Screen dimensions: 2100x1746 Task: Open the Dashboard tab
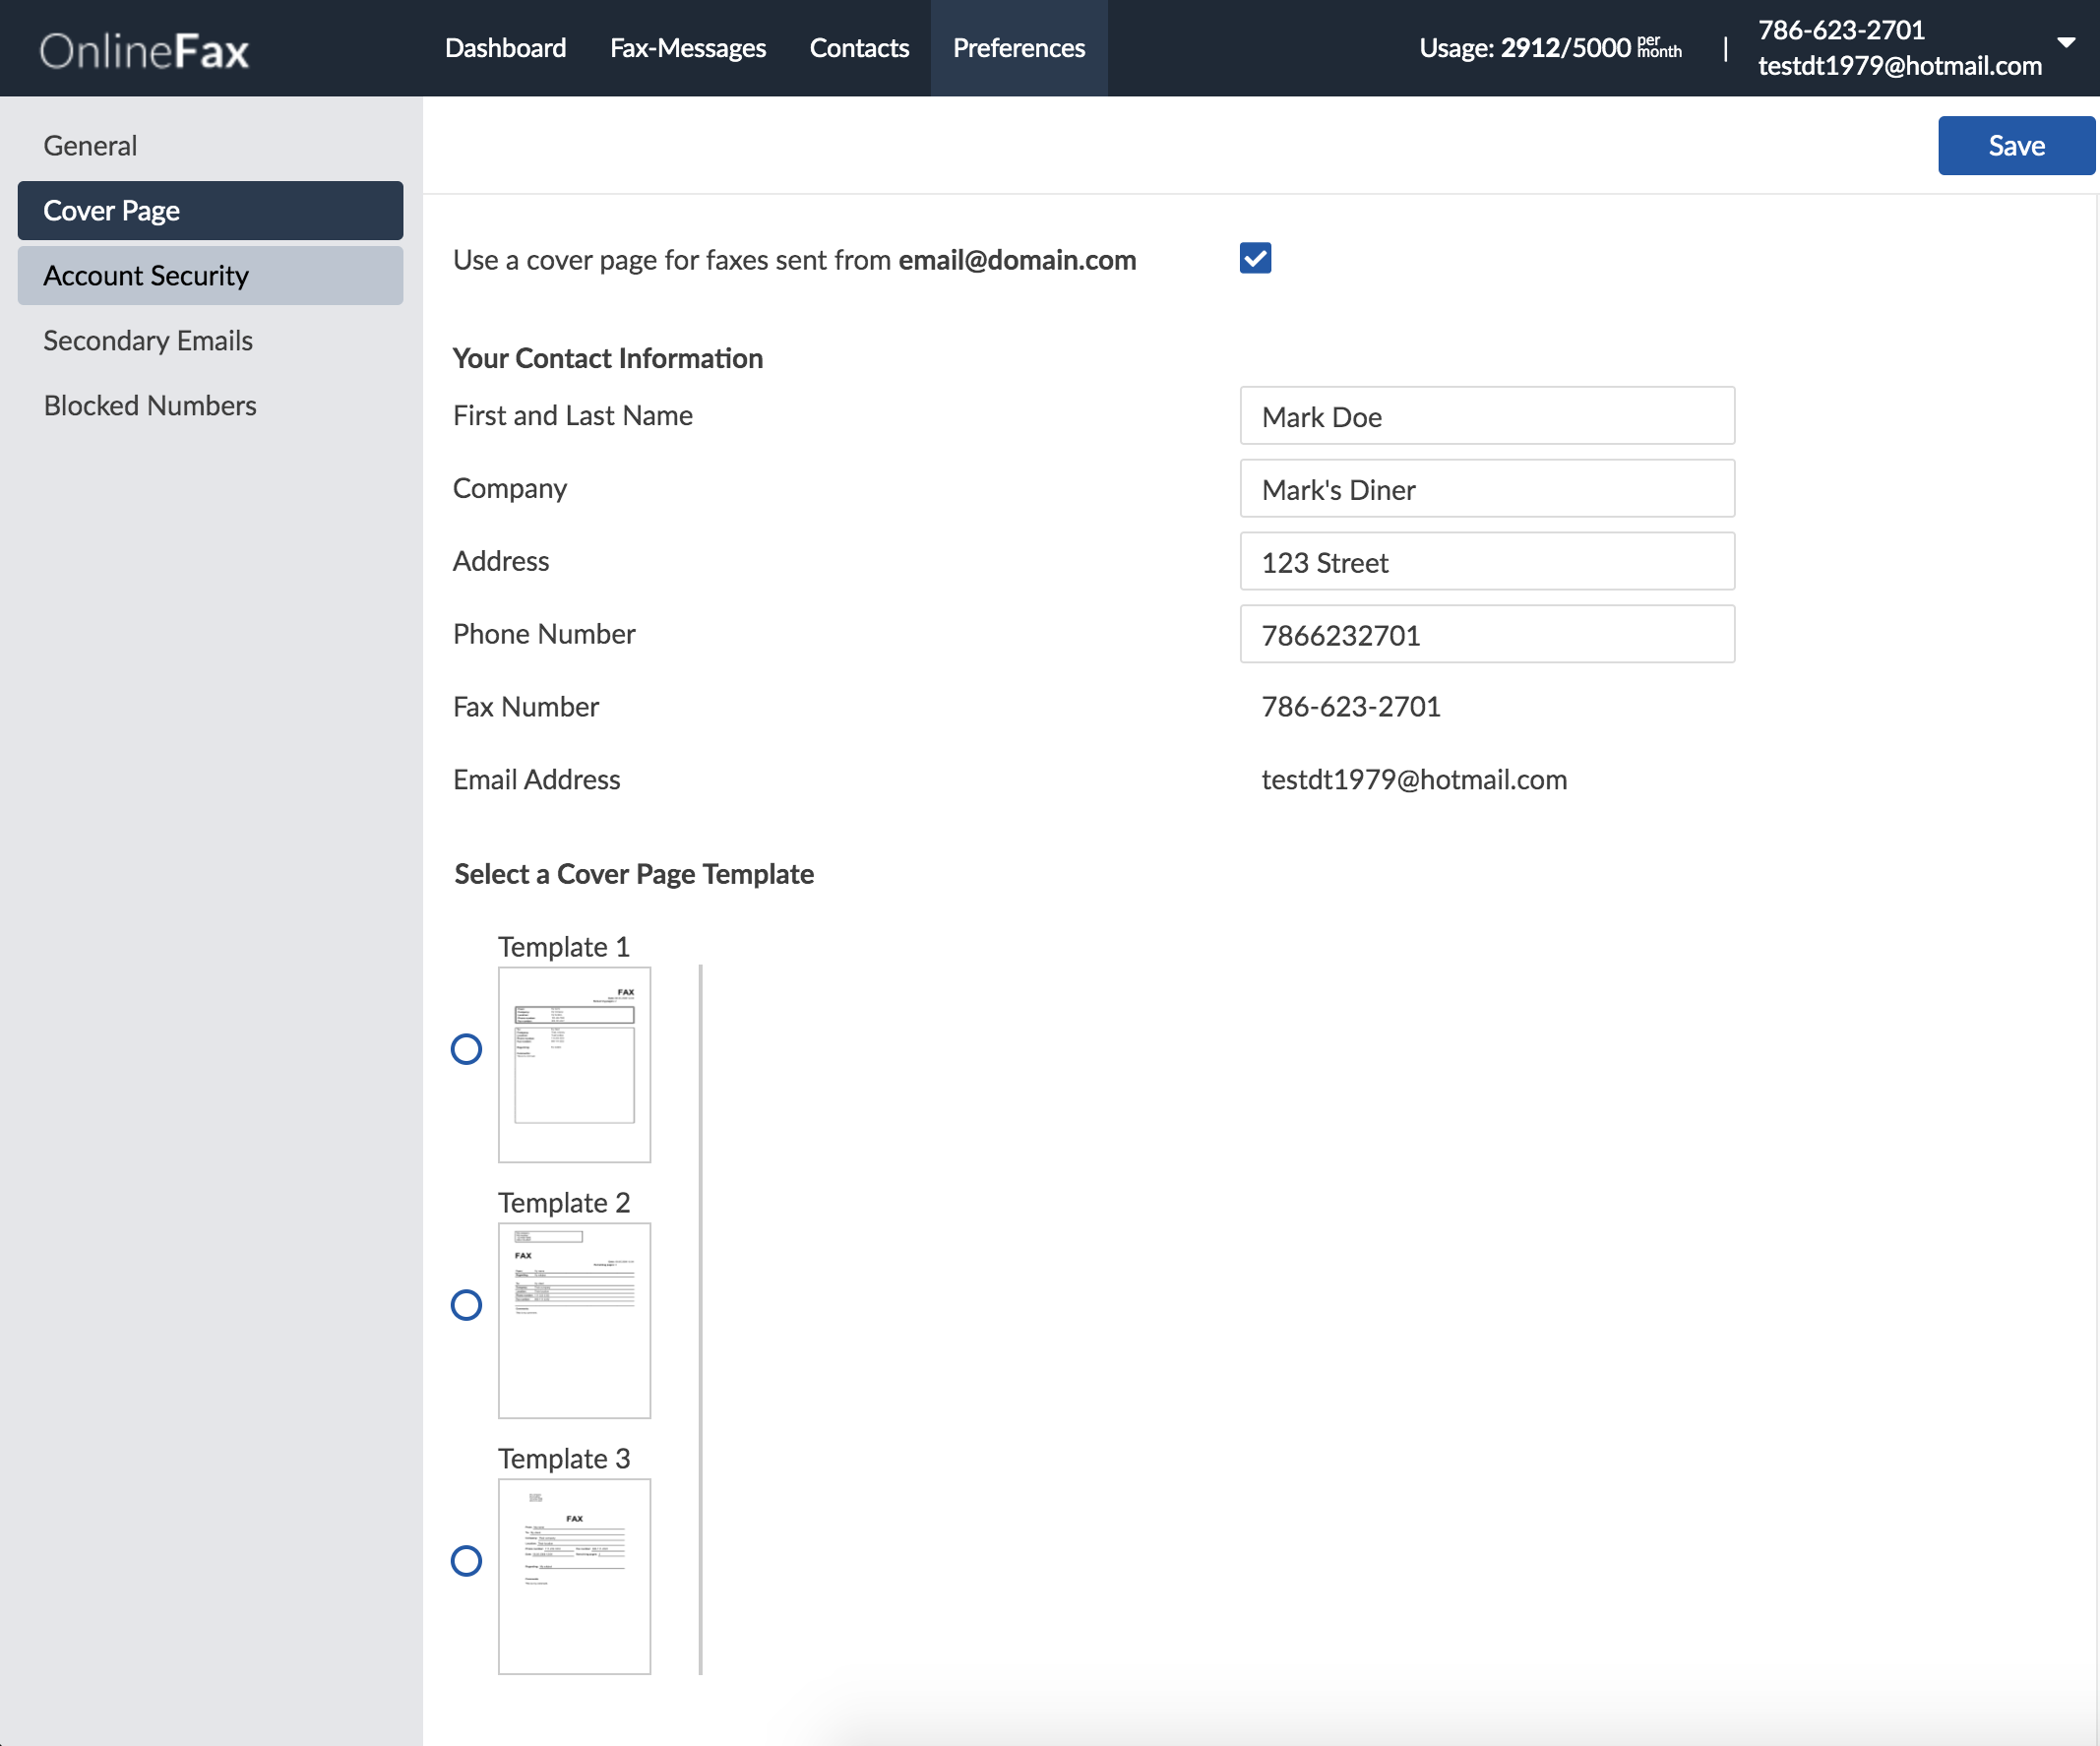(x=505, y=48)
